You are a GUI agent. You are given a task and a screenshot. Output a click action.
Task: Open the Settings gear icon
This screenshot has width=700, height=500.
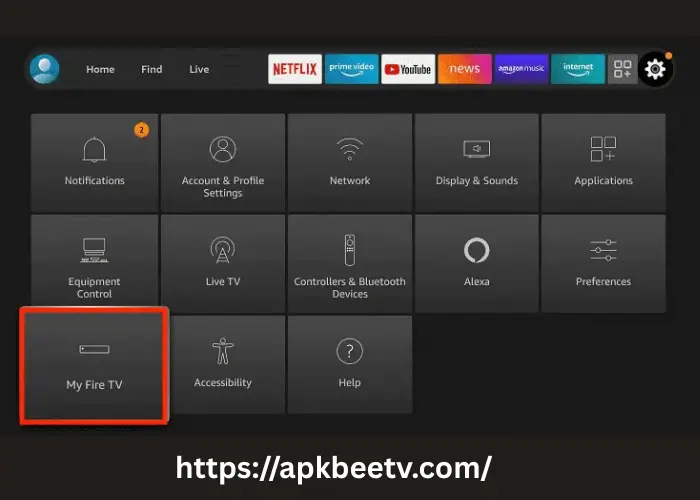(656, 69)
